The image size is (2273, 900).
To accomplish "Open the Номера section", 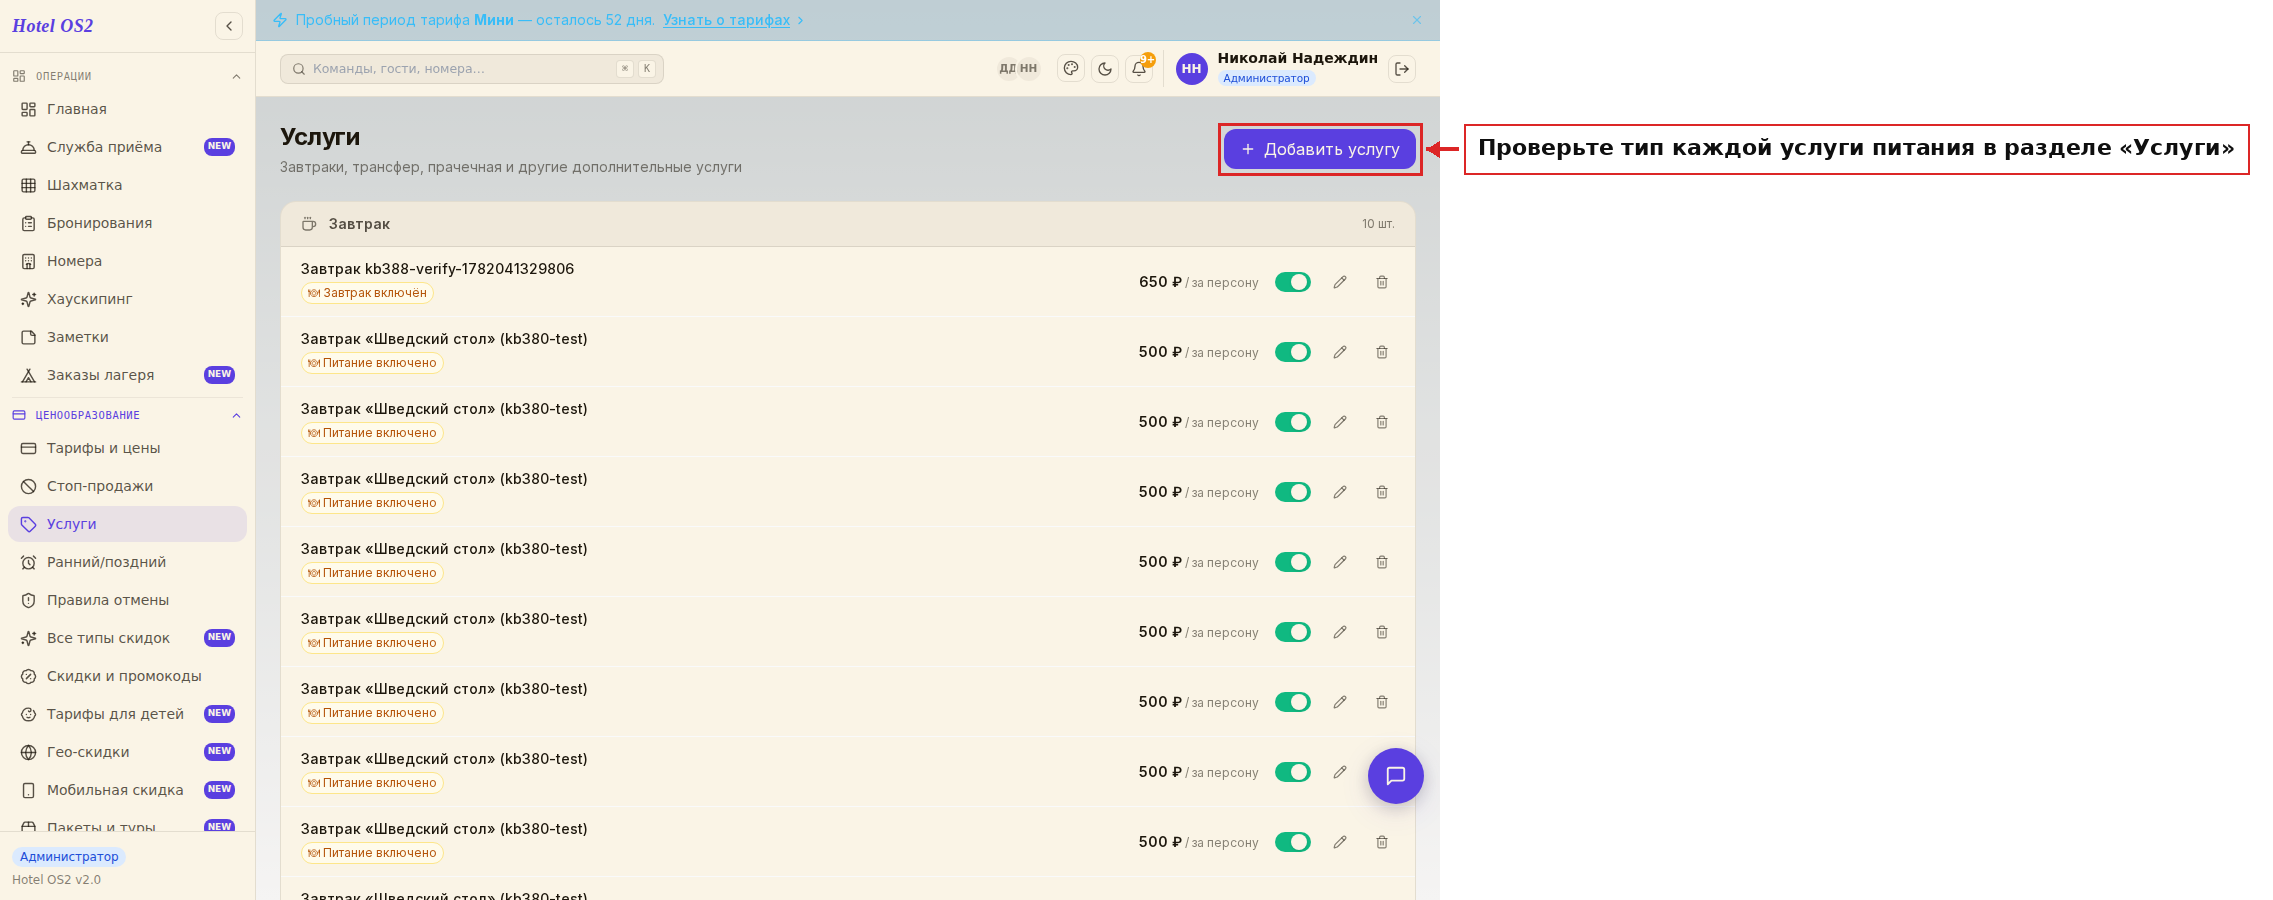I will tap(127, 261).
